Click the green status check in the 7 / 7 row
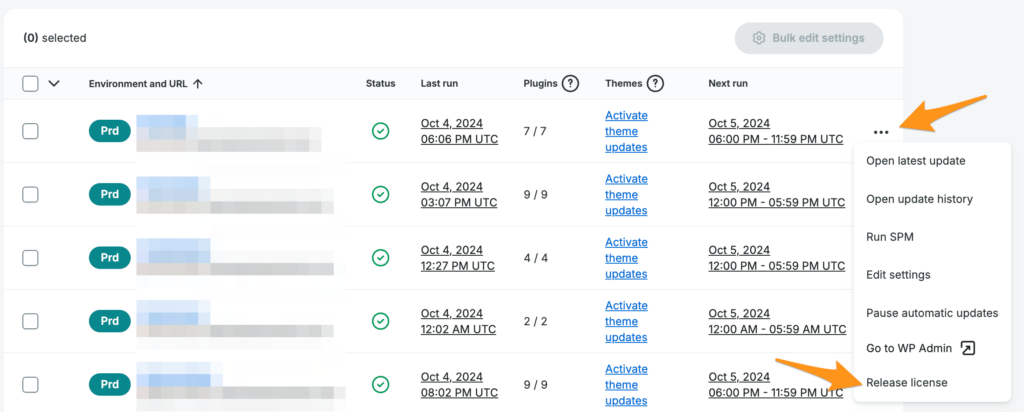The width and height of the screenshot is (1024, 412). point(381,131)
